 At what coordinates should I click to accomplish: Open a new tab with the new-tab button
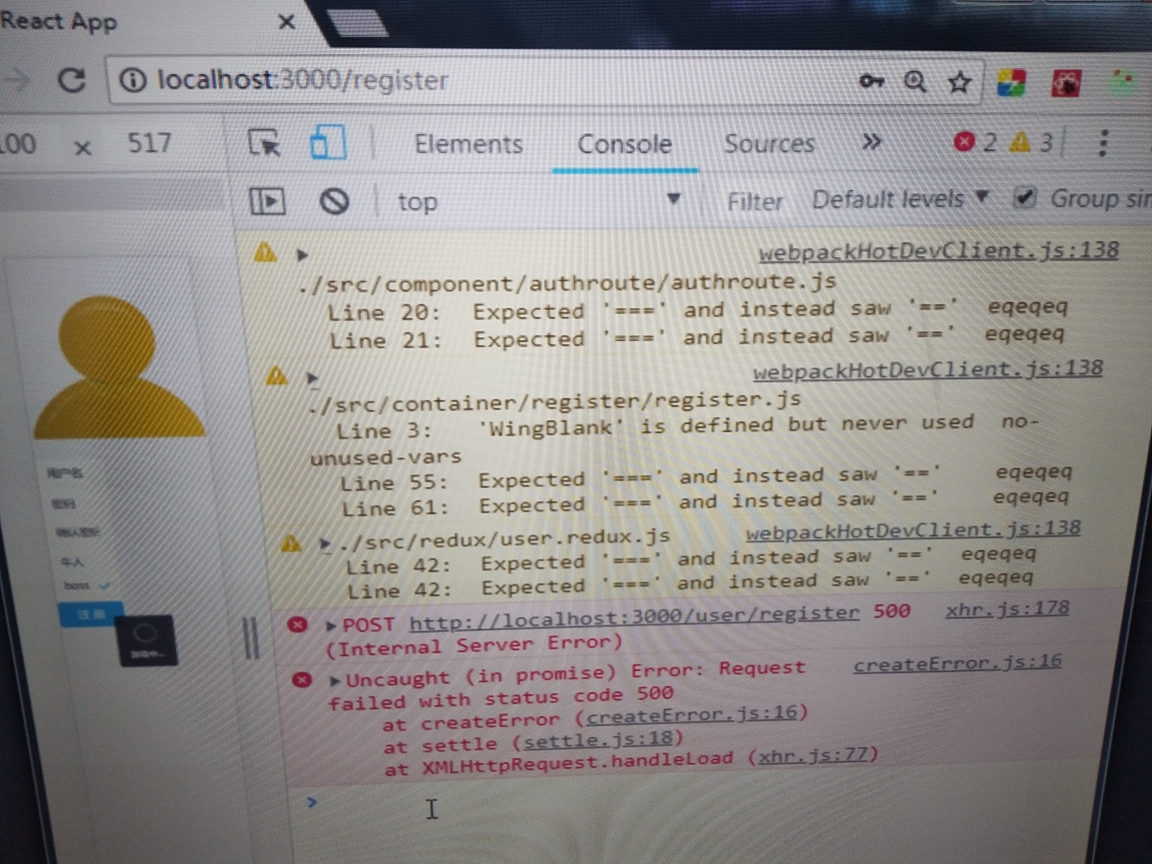pos(357,22)
